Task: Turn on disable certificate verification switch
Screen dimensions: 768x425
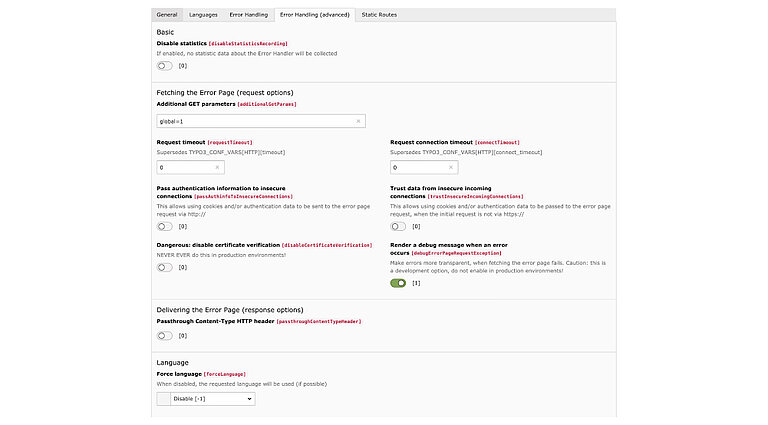Action: click(165, 267)
